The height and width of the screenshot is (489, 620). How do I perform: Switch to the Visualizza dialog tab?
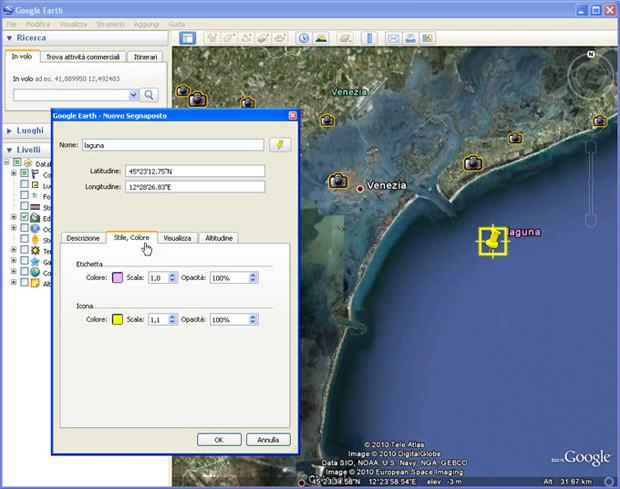(177, 238)
